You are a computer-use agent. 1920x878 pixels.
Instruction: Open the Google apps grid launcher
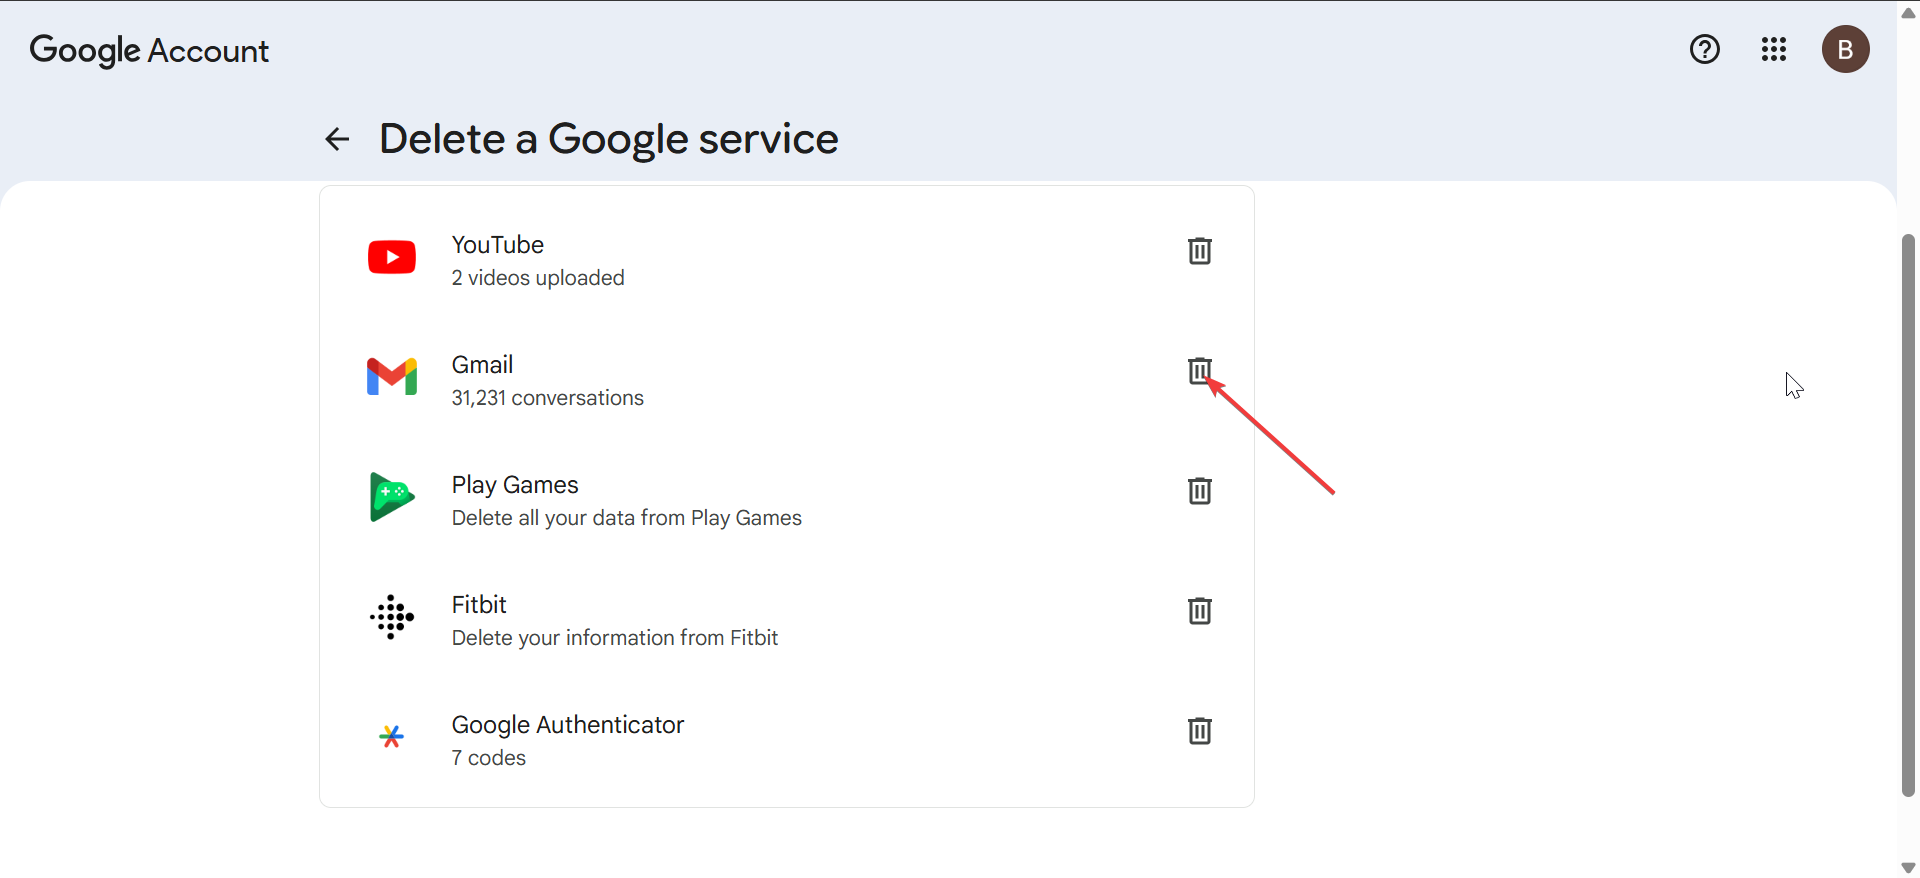coord(1774,49)
